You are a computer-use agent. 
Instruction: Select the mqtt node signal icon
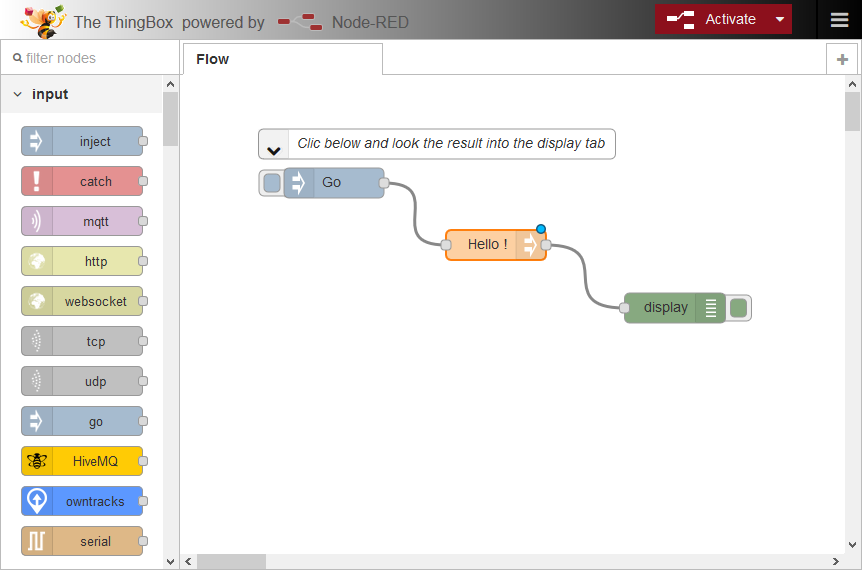coord(37,221)
